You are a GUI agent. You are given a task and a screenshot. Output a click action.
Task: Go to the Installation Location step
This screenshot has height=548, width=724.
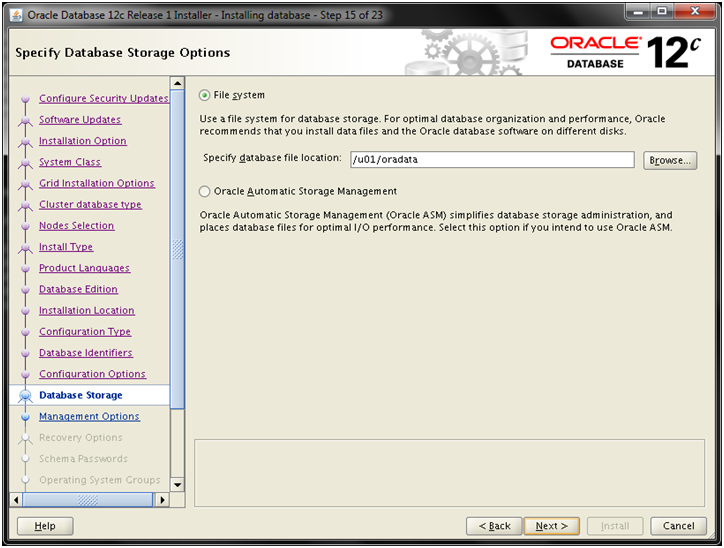coord(86,311)
